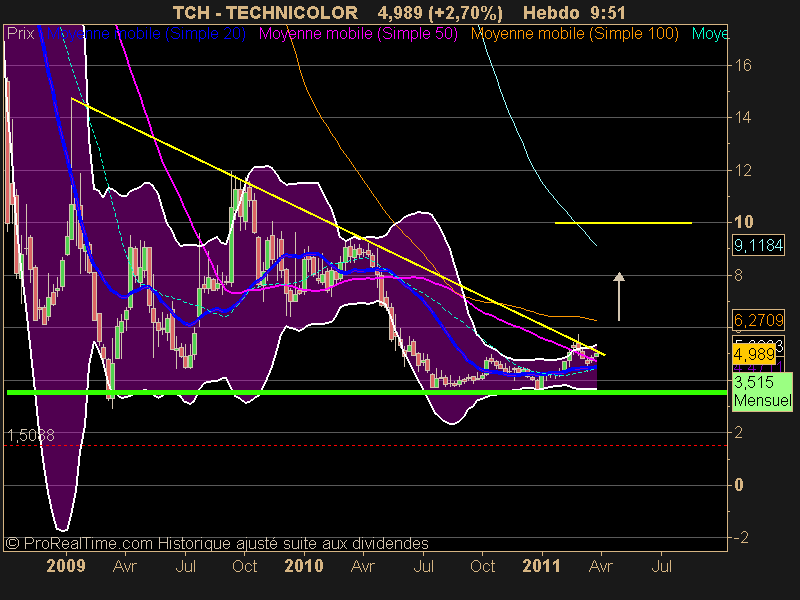Click the 2011 year on time axis

[541, 566]
